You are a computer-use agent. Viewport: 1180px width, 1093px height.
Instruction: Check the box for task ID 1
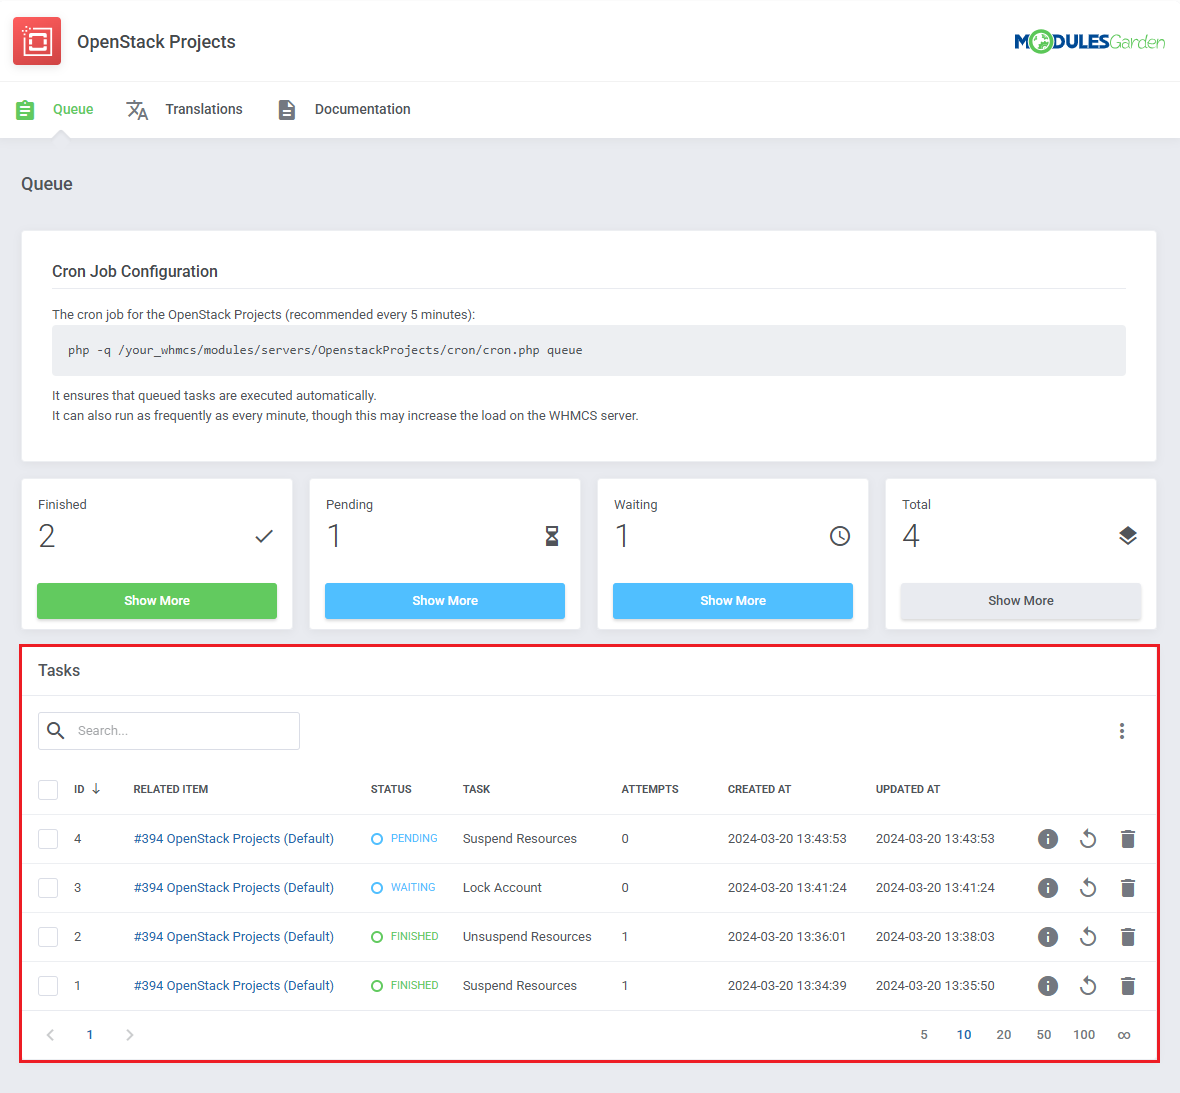pos(48,985)
